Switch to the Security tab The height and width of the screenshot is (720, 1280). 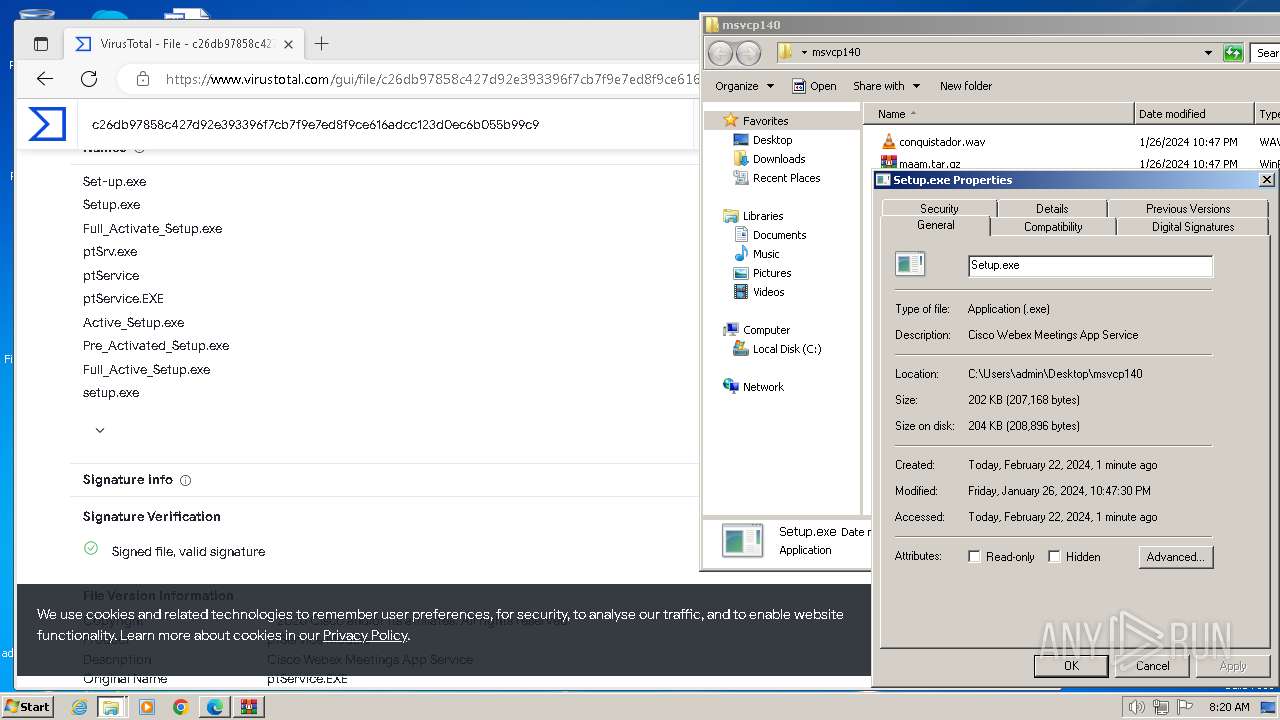pyautogui.click(x=939, y=208)
